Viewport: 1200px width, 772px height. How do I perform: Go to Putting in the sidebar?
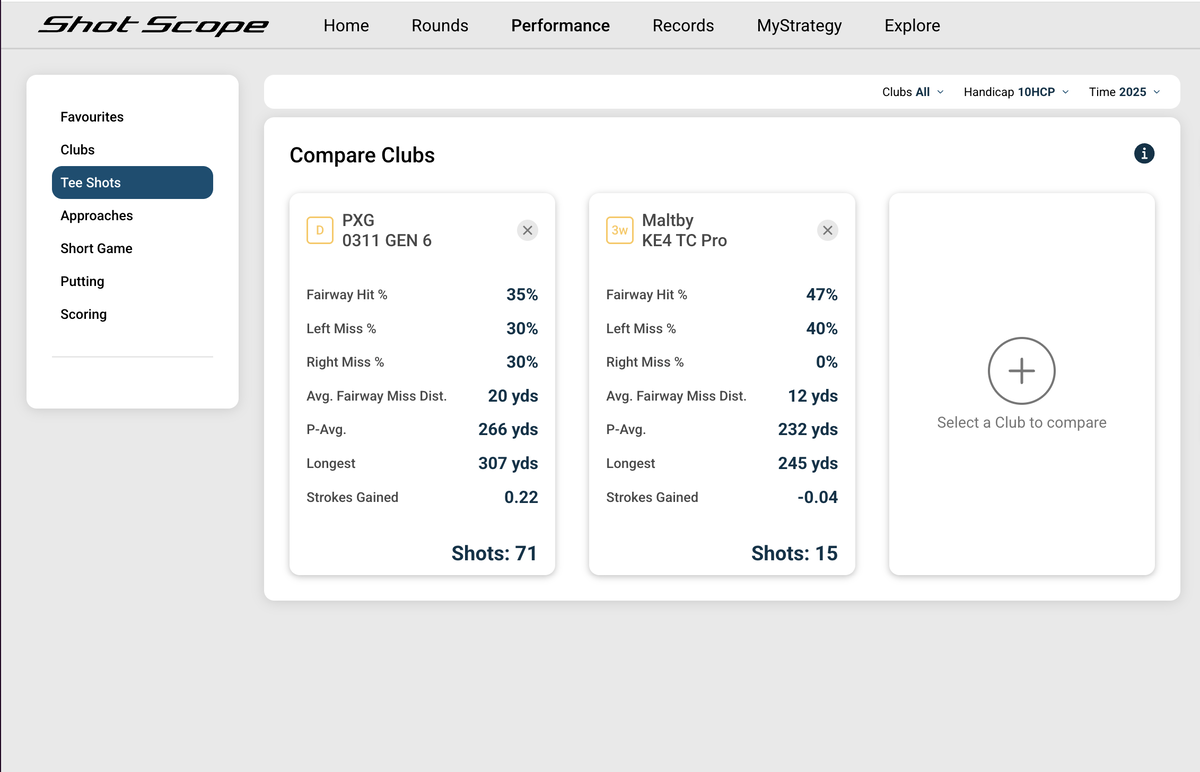(x=132, y=282)
